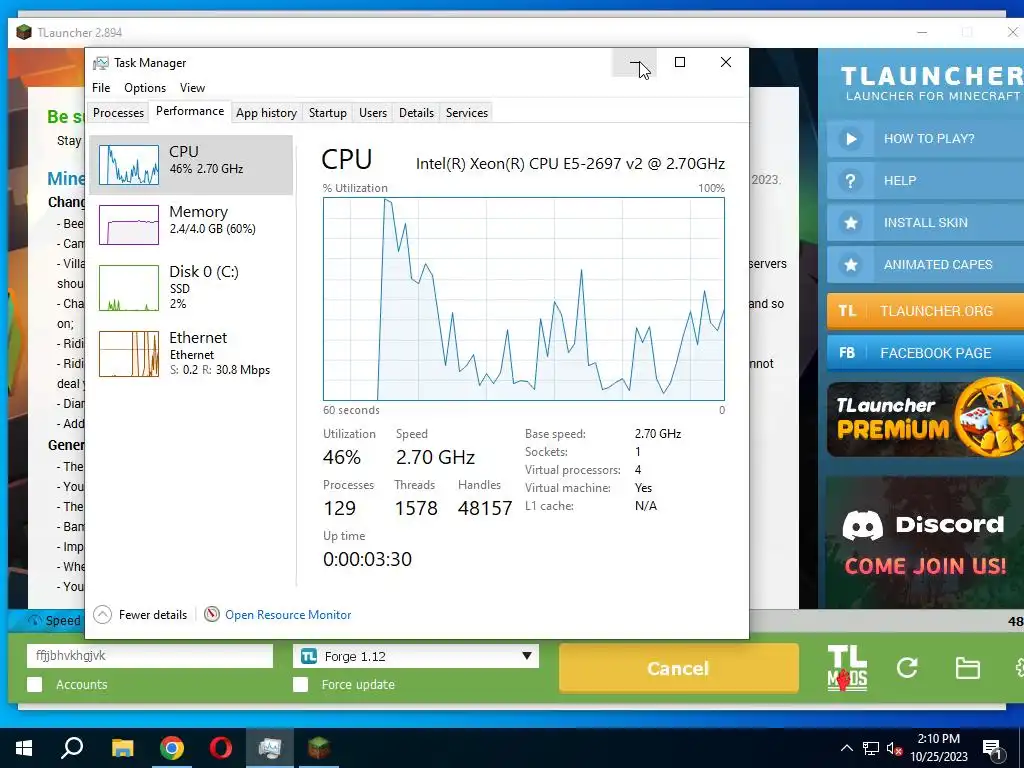The image size is (1024, 768).
Task: Open the TL Mods icon
Action: [x=847, y=668]
